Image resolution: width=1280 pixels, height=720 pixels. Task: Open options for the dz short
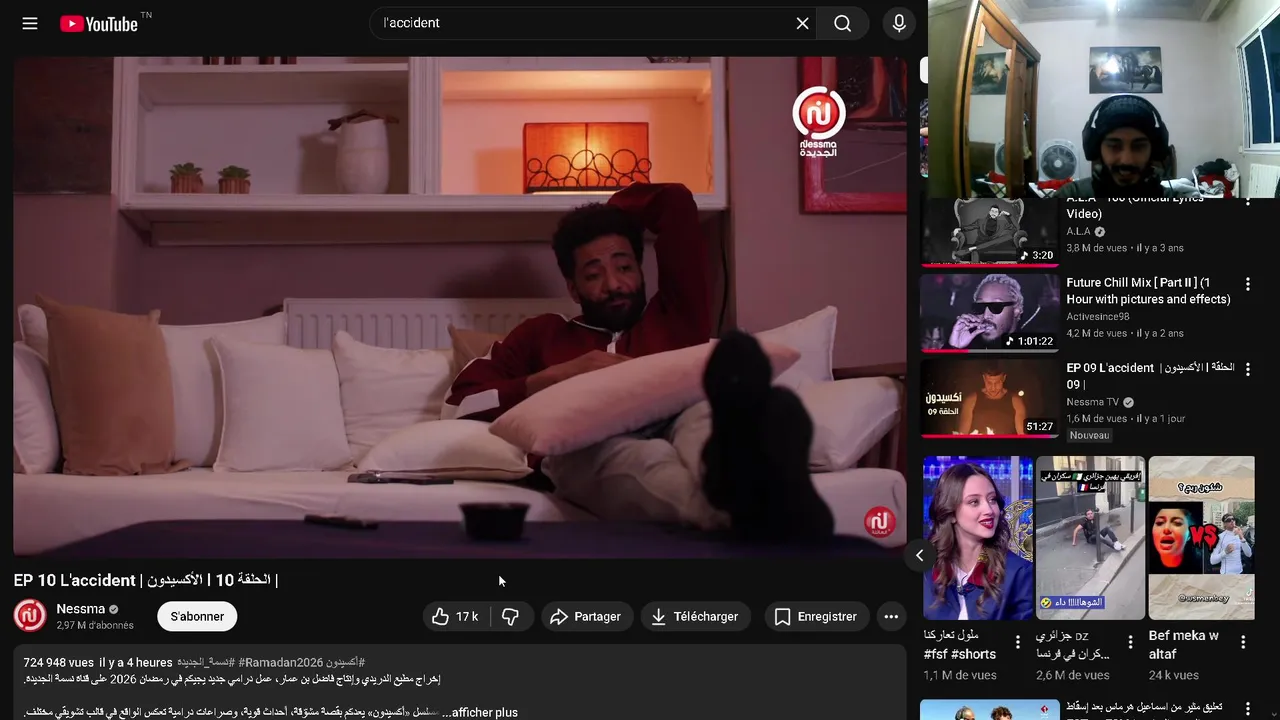1131,643
